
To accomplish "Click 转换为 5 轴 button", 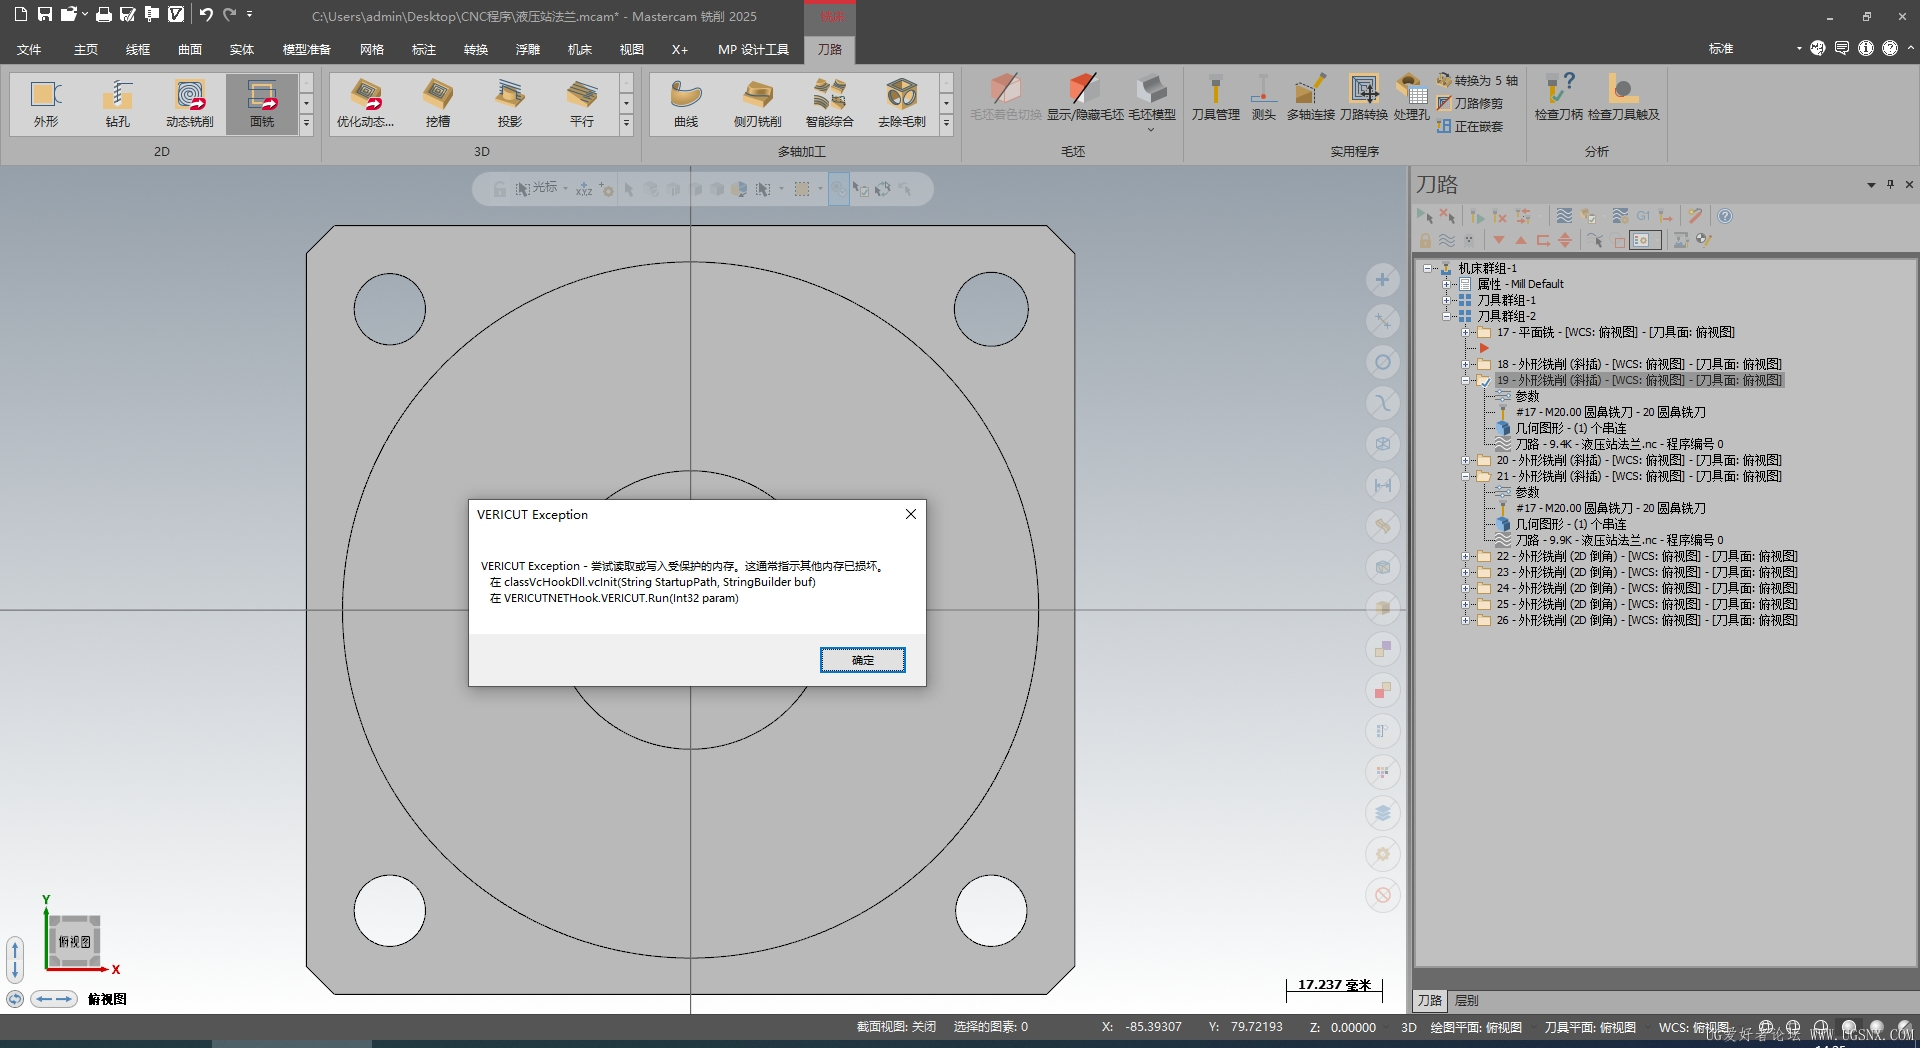I will point(1477,80).
